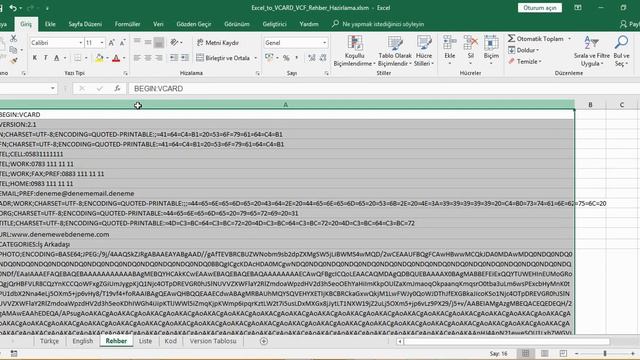Click the decrease decimal icon
Screen dimensions: 640x360
pos(323,58)
